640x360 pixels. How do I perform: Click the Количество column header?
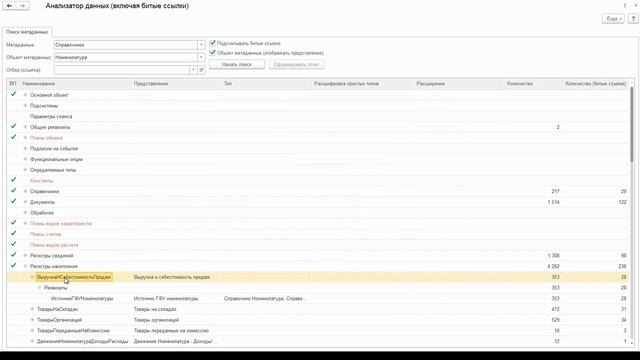click(533, 84)
